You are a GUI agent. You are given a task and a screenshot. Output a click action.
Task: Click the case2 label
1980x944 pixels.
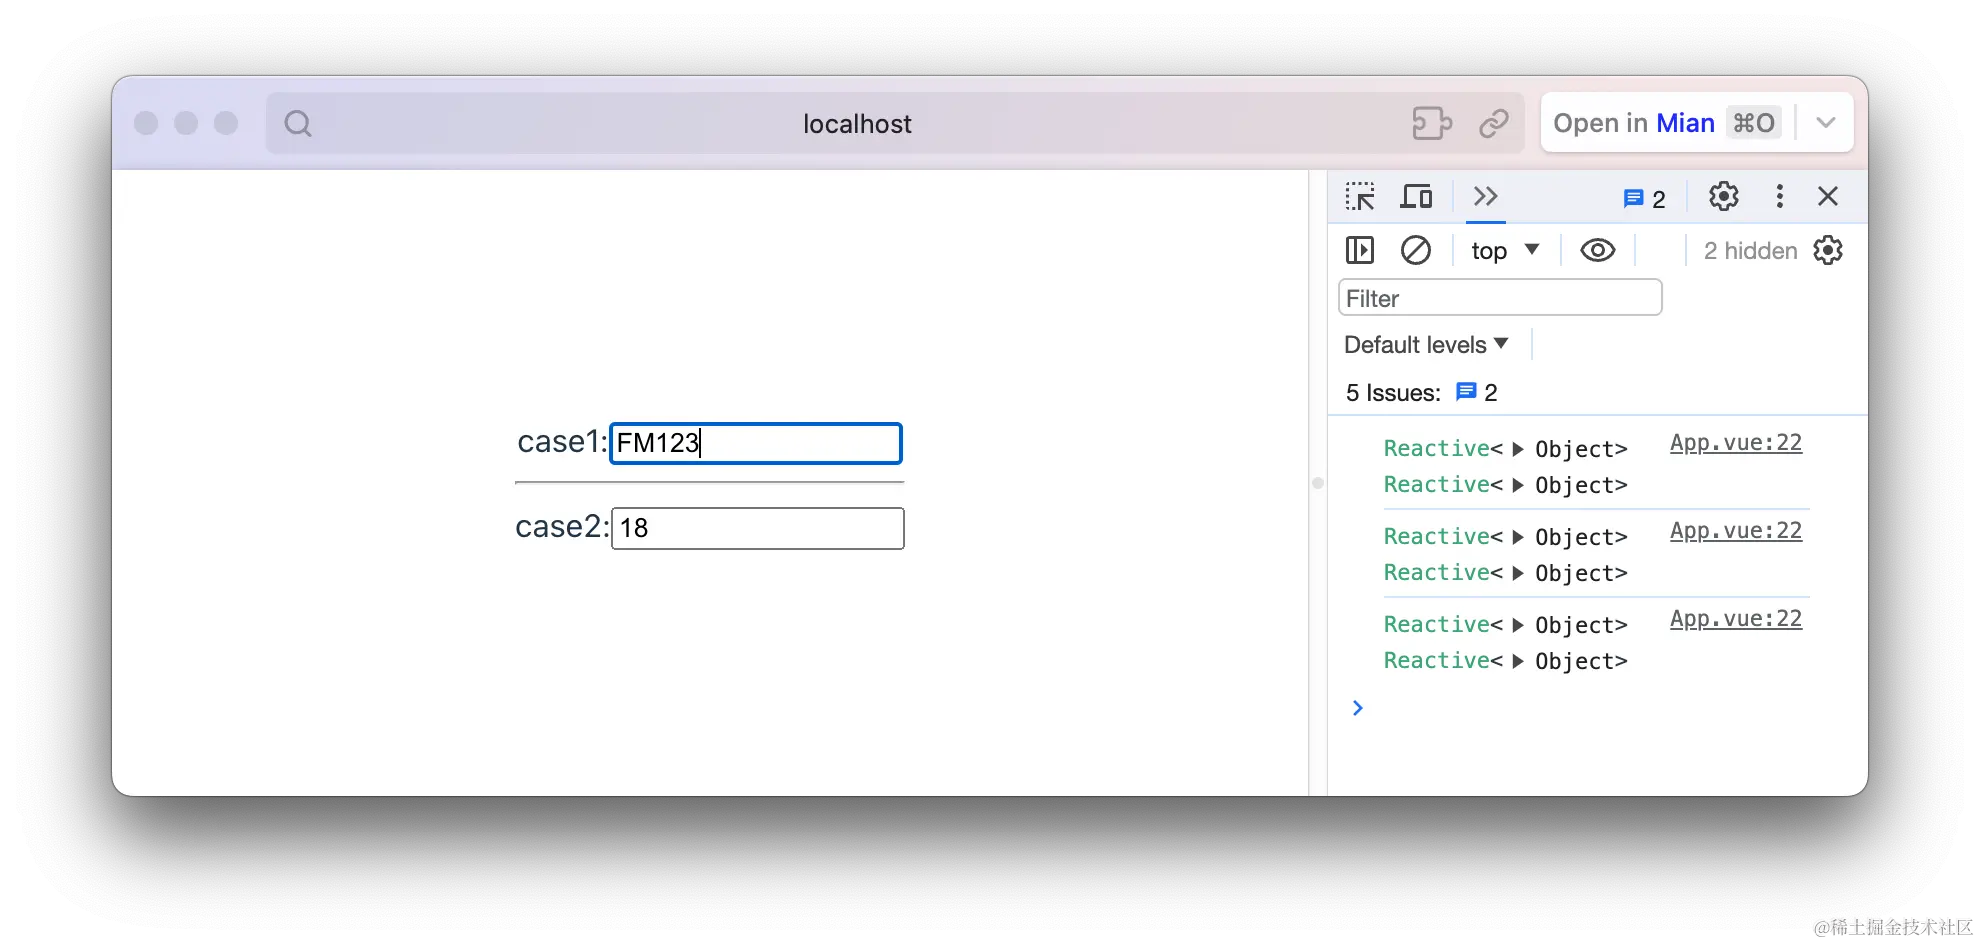tap(562, 526)
